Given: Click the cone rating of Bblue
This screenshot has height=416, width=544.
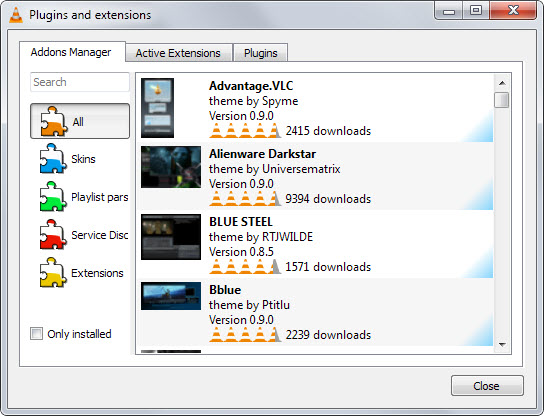Looking at the screenshot, I should click(245, 335).
